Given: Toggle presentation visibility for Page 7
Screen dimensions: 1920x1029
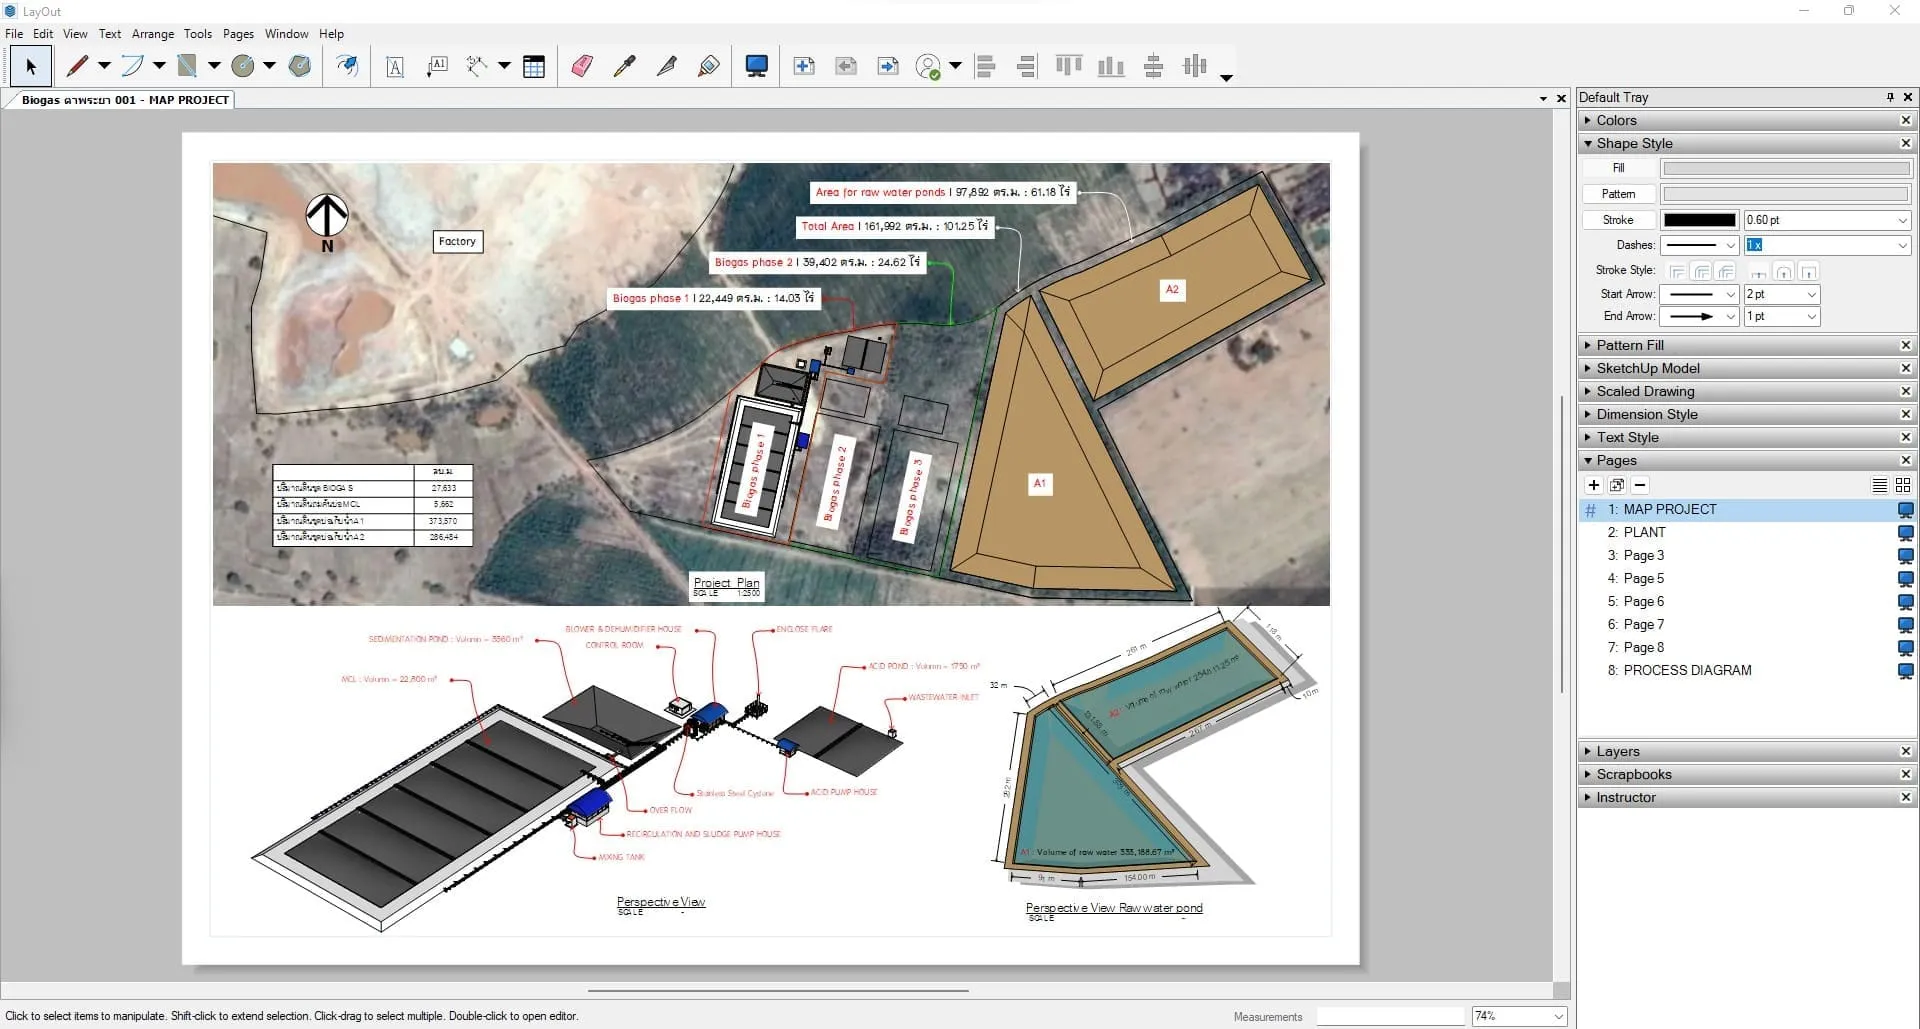Looking at the screenshot, I should [1905, 625].
